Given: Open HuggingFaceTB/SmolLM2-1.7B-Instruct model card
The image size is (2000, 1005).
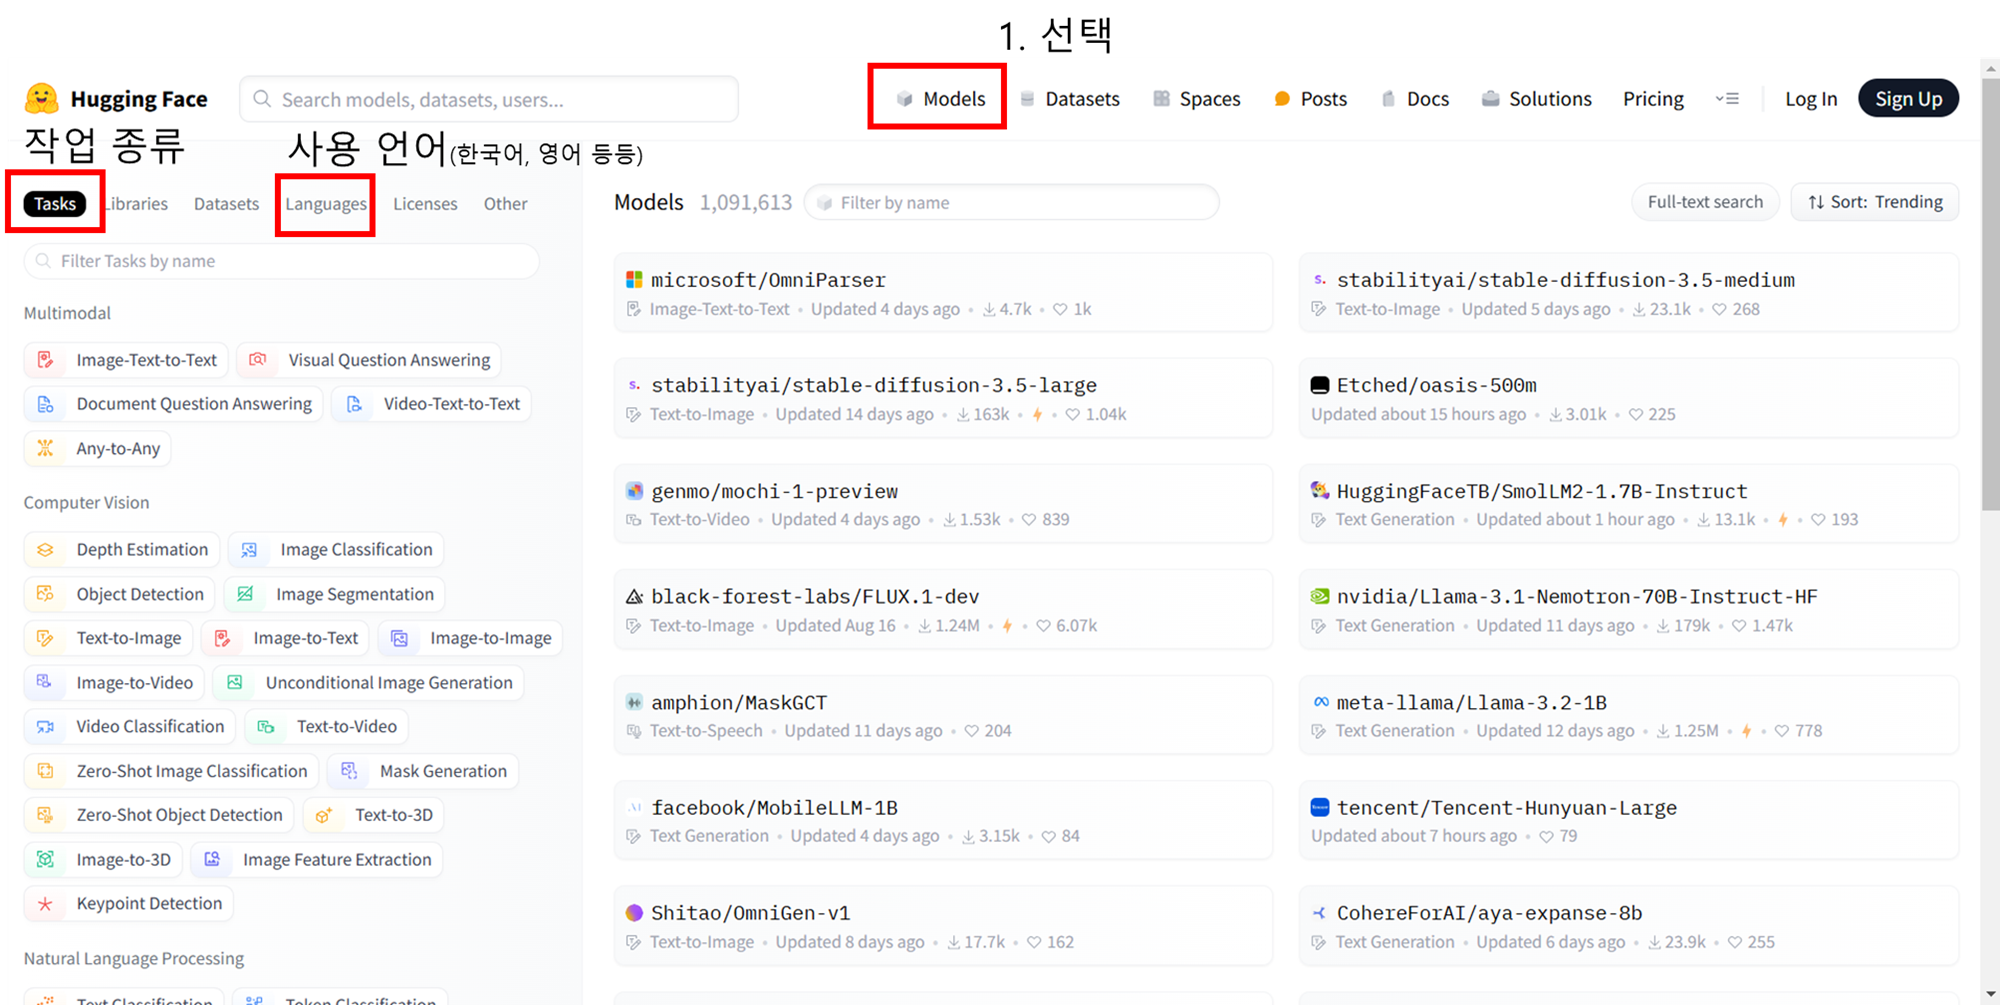Looking at the screenshot, I should 1628,504.
